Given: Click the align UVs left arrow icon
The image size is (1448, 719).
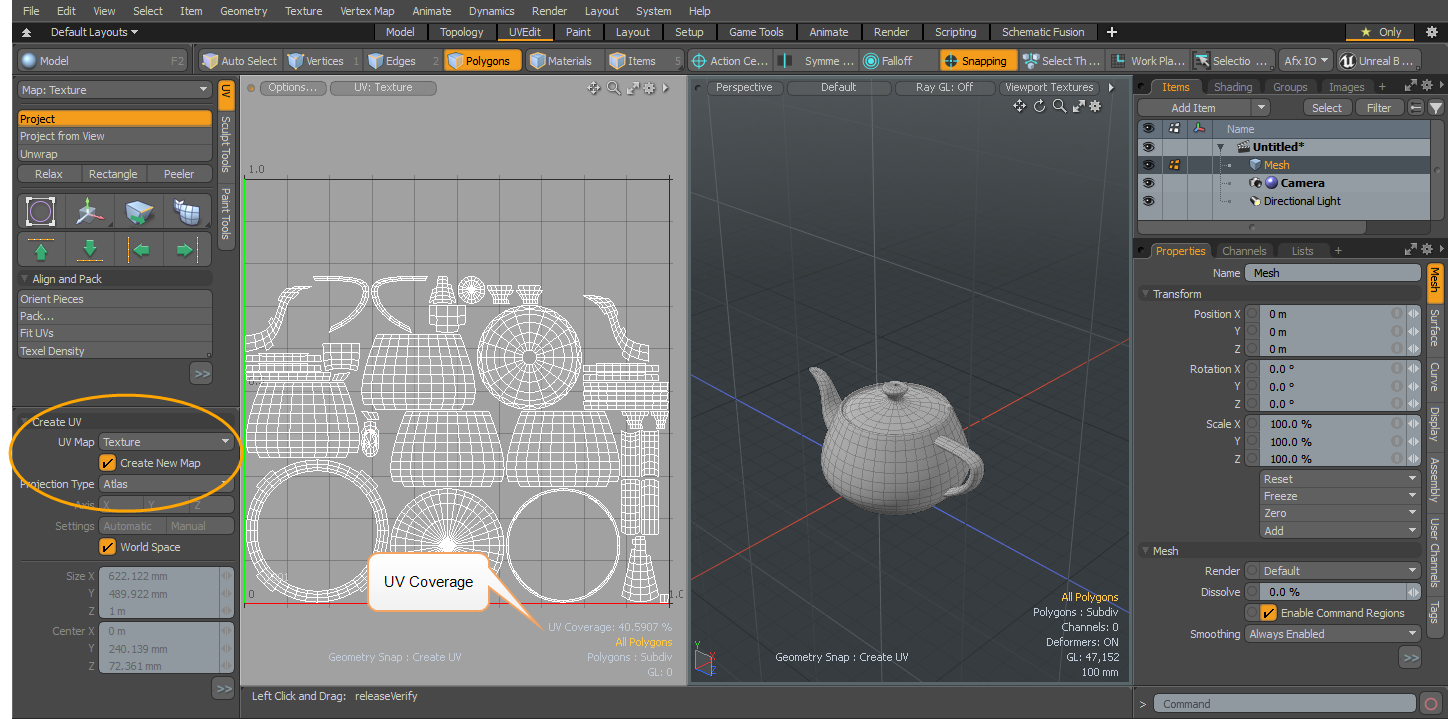Looking at the screenshot, I should (x=139, y=249).
